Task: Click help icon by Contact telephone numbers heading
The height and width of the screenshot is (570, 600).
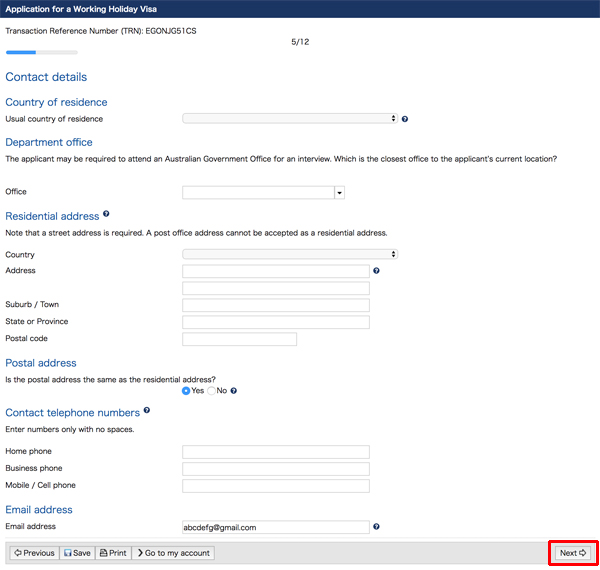Action: pos(147,410)
